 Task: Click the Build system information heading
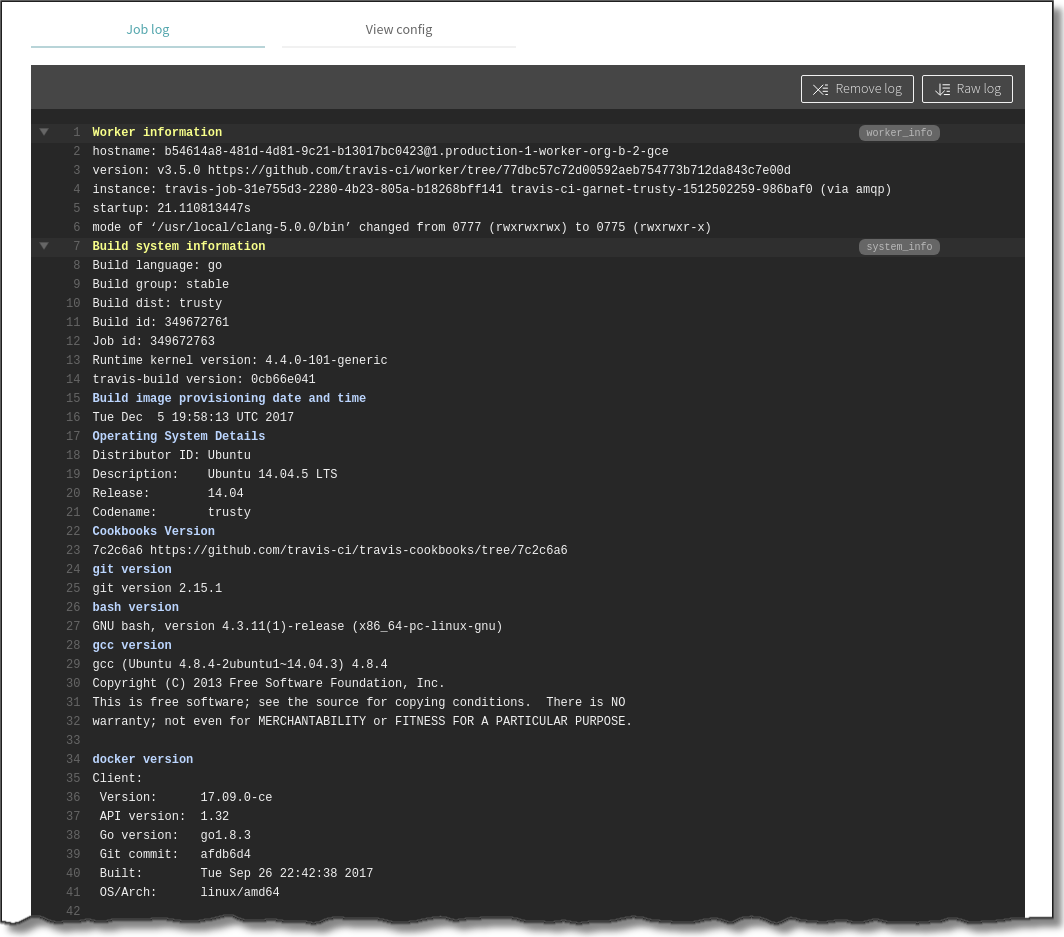[179, 247]
